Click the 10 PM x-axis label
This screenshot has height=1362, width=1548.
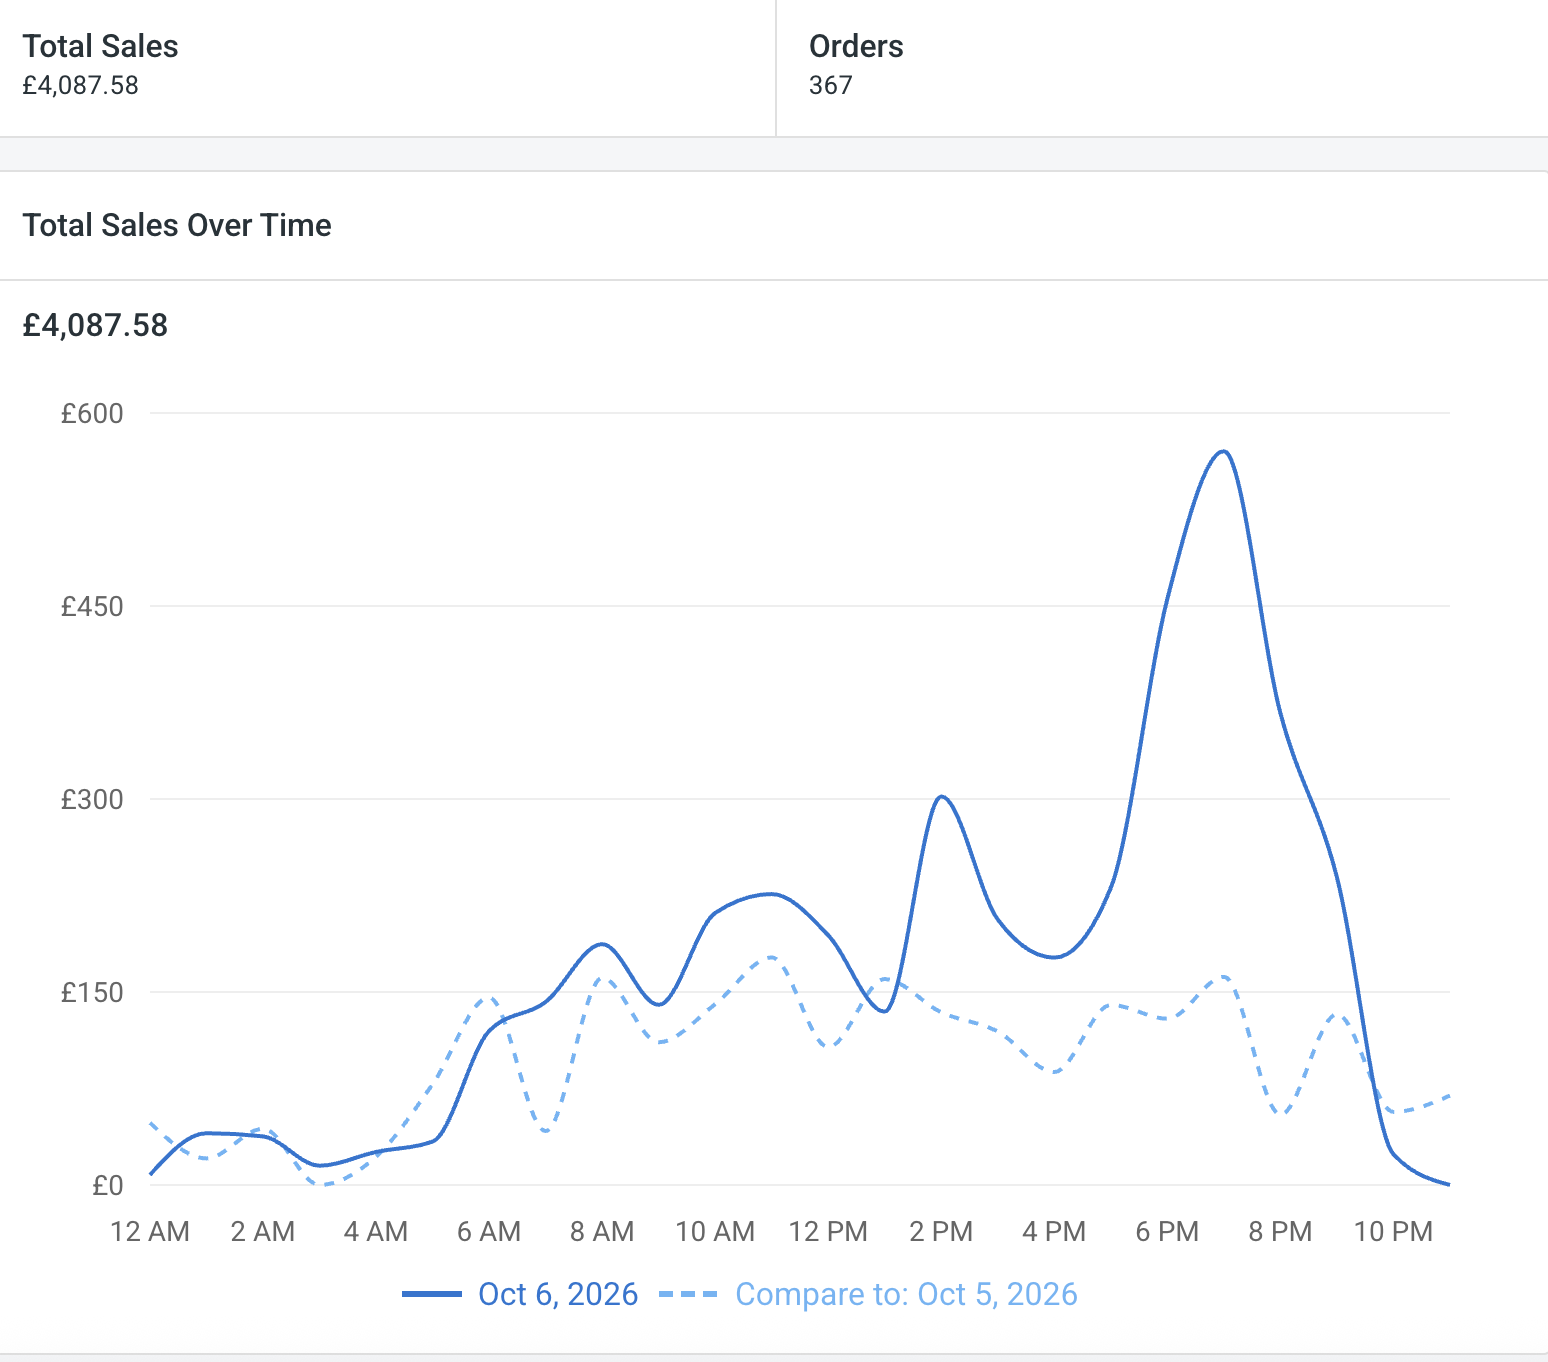(x=1393, y=1231)
